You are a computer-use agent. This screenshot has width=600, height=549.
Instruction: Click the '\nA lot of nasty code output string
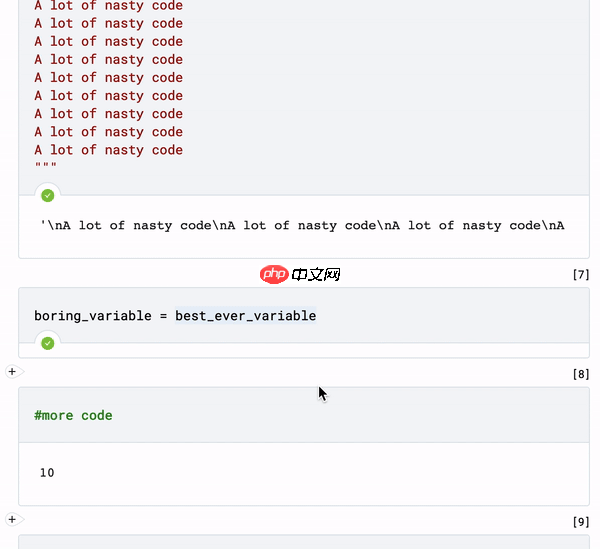(x=302, y=225)
